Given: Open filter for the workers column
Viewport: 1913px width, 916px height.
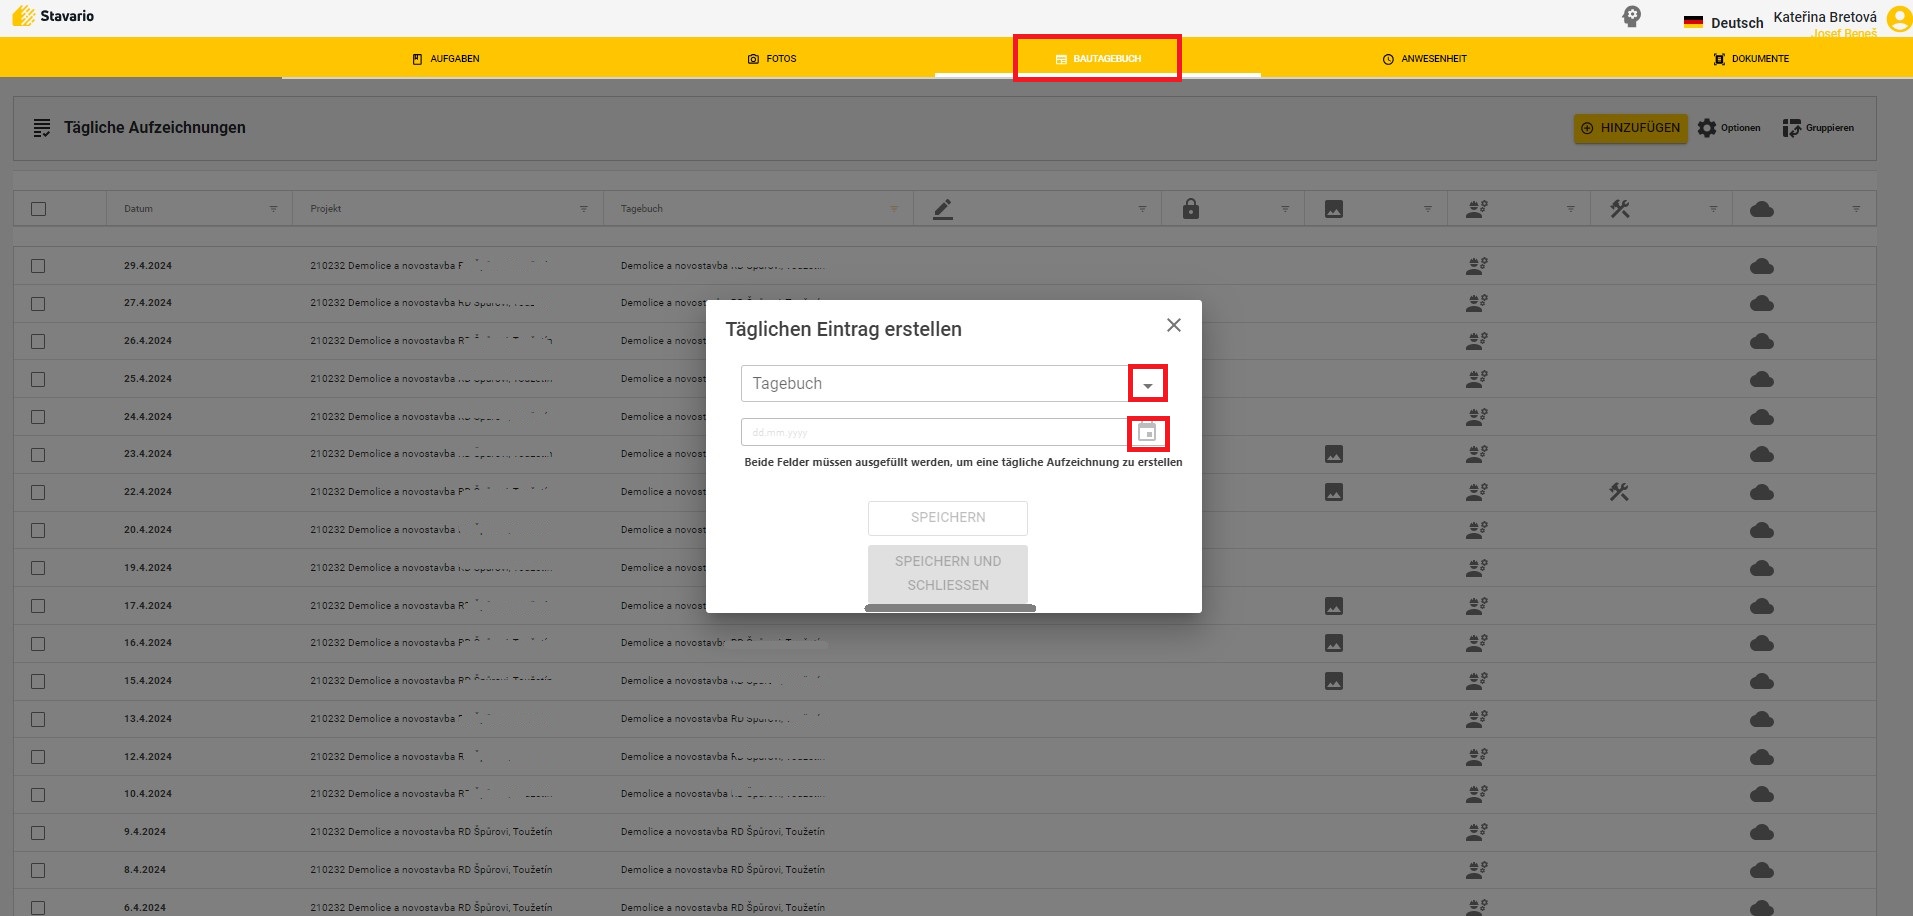Looking at the screenshot, I should pyautogui.click(x=1570, y=209).
